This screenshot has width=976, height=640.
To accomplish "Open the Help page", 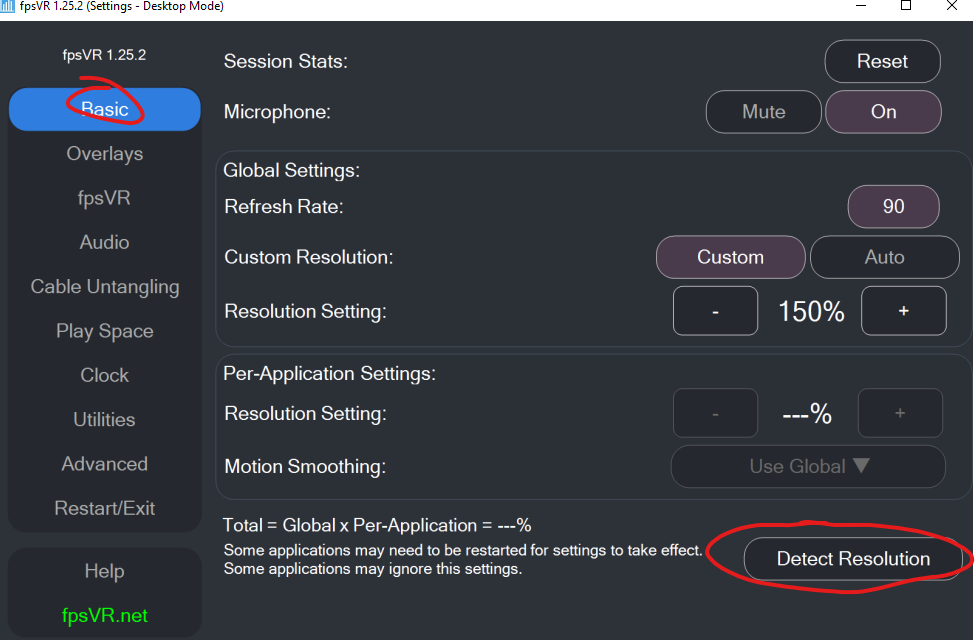I will 104,571.
